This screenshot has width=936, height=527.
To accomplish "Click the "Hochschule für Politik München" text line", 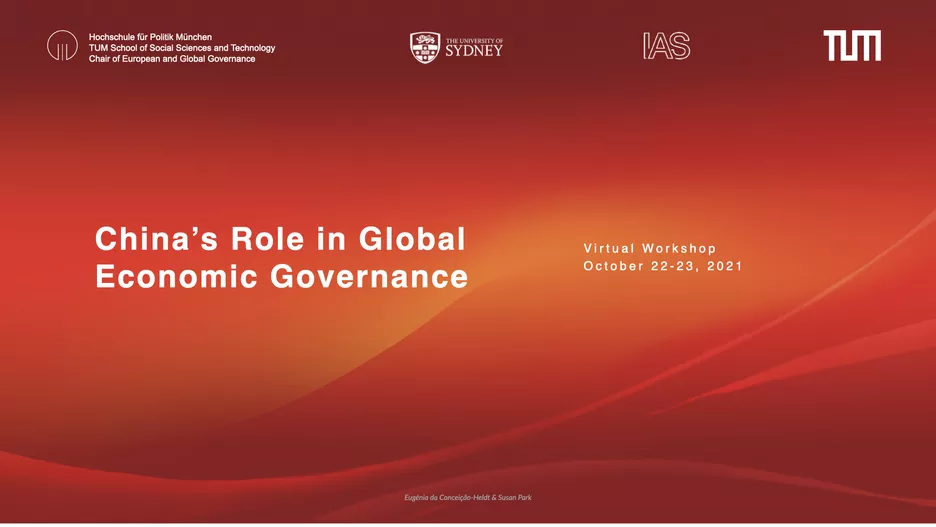I will click(150, 37).
